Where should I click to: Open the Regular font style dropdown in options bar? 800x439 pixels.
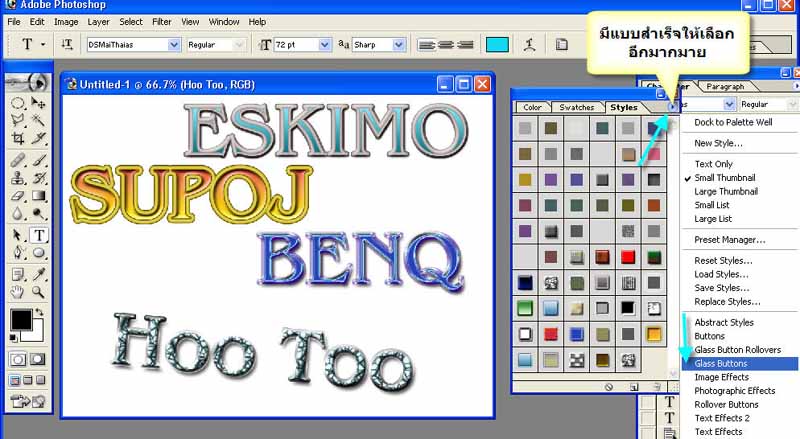click(x=239, y=45)
